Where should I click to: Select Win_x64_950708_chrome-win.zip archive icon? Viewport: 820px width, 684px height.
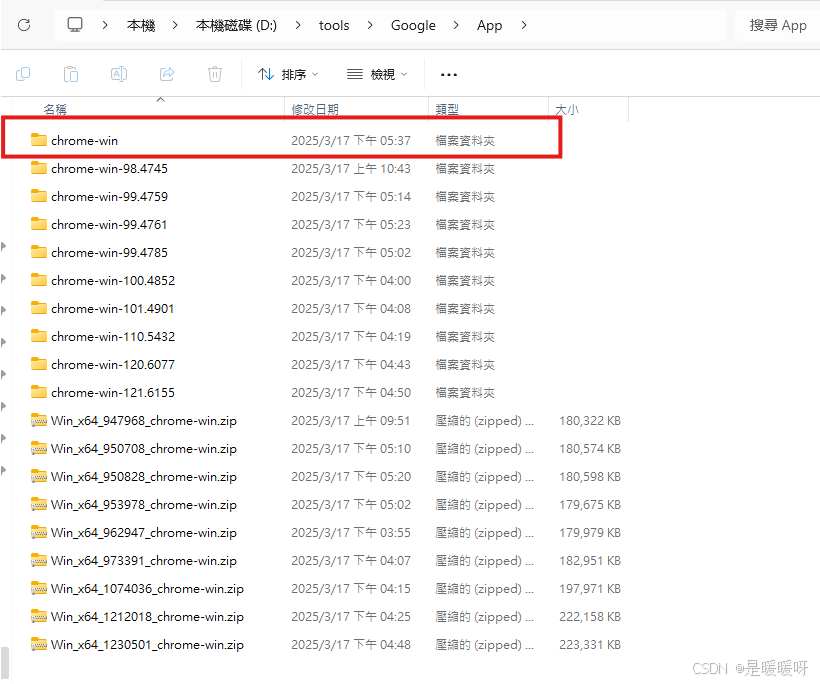(x=39, y=448)
